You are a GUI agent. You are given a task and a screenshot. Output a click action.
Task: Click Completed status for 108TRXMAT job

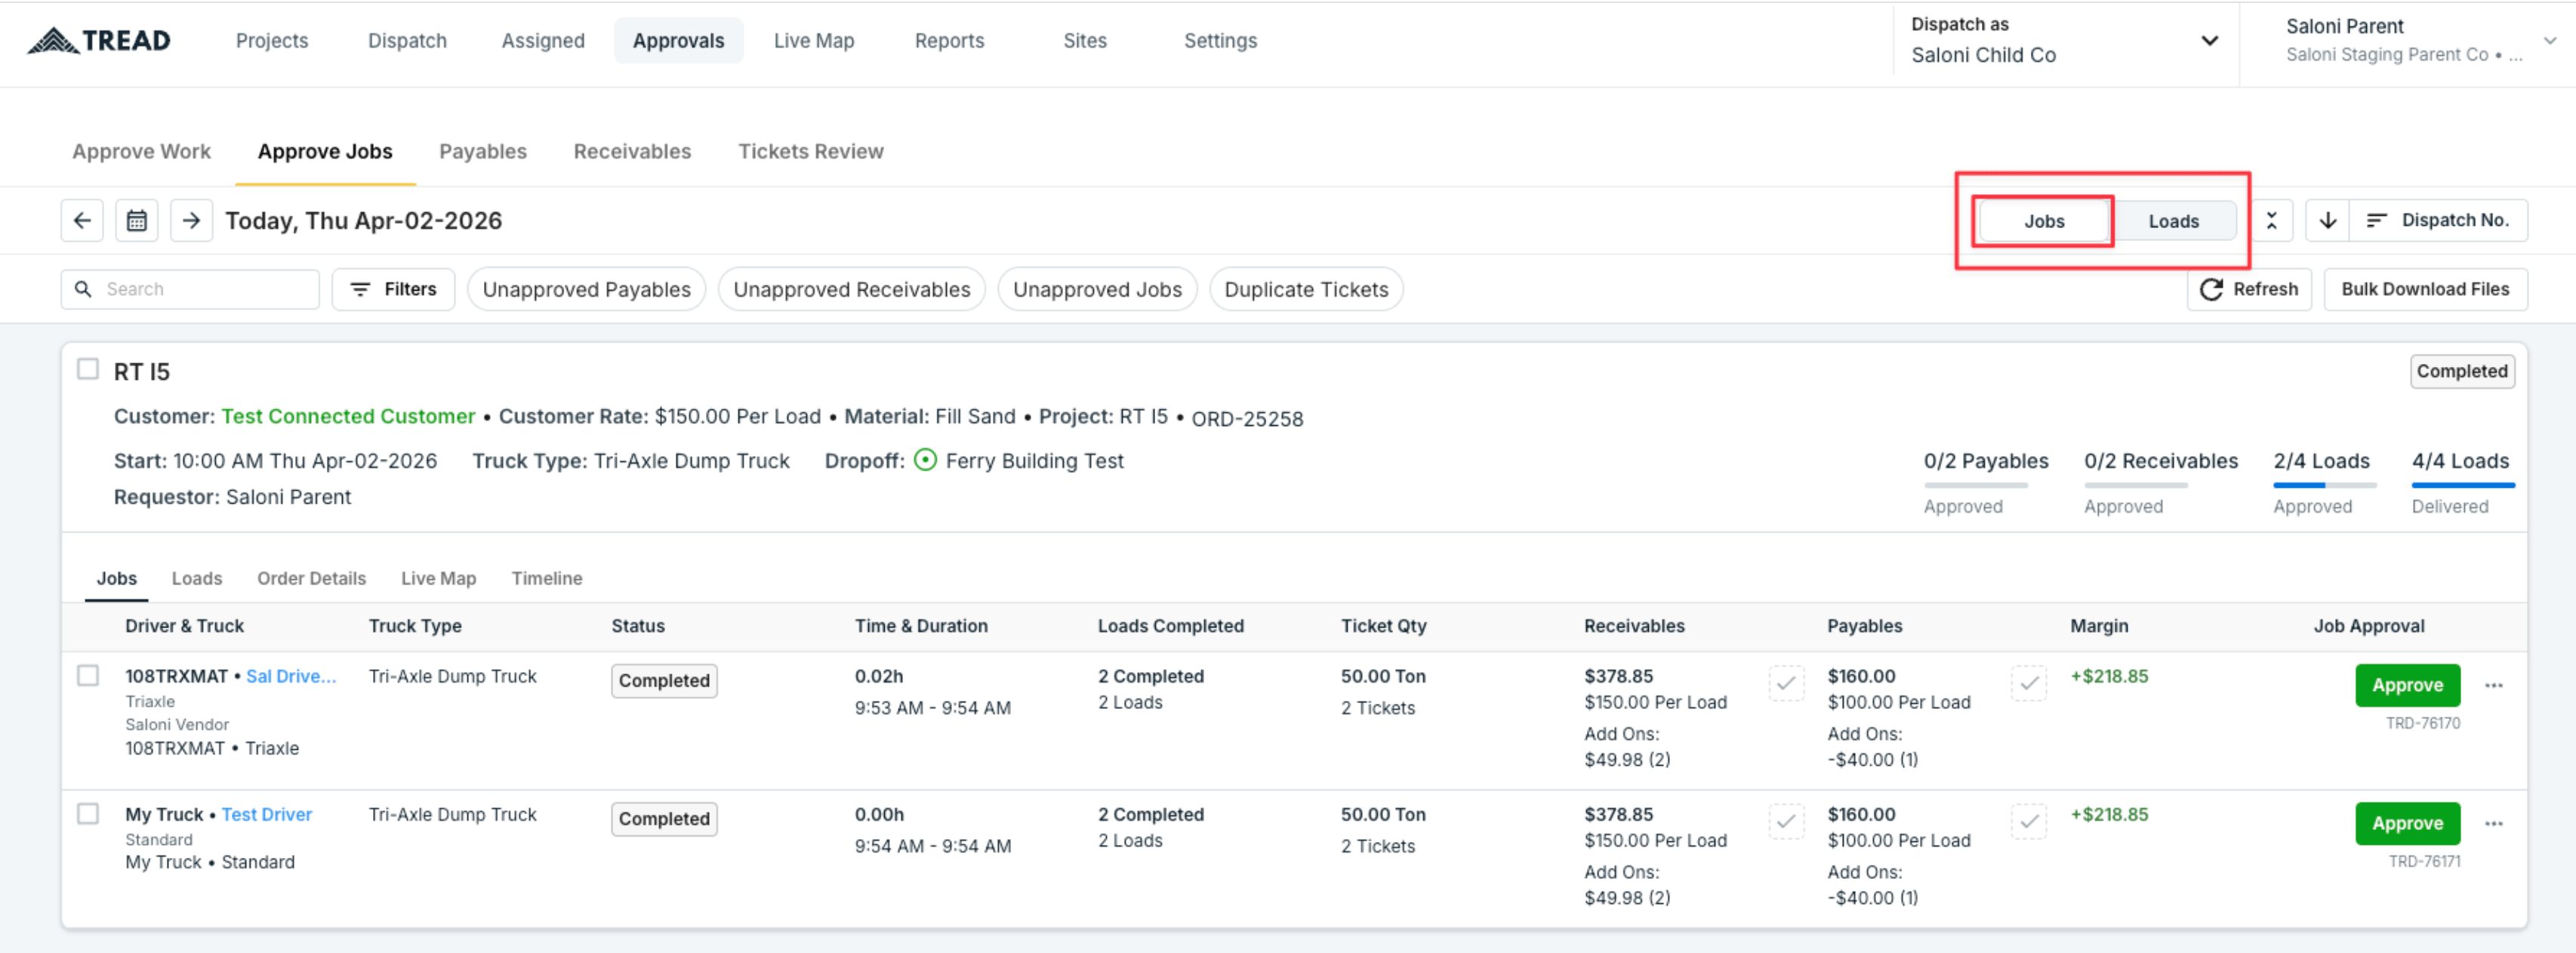pyautogui.click(x=664, y=680)
